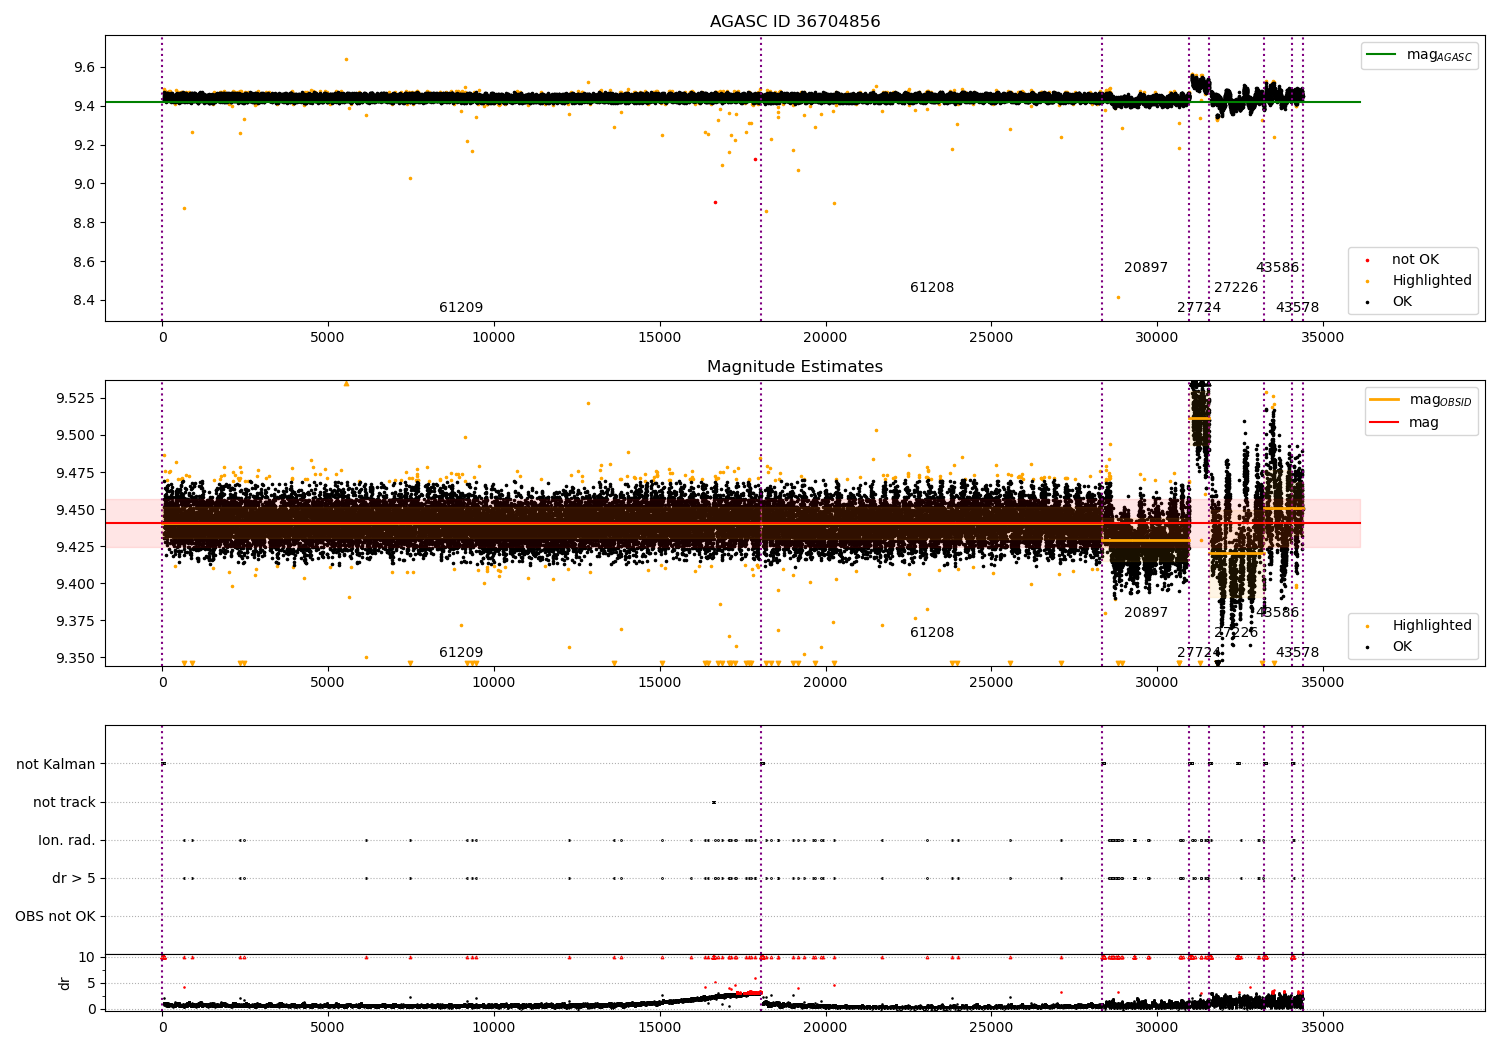Select the 9.350 y-axis tick label
This screenshot has width=1500, height=1050.
point(75,658)
